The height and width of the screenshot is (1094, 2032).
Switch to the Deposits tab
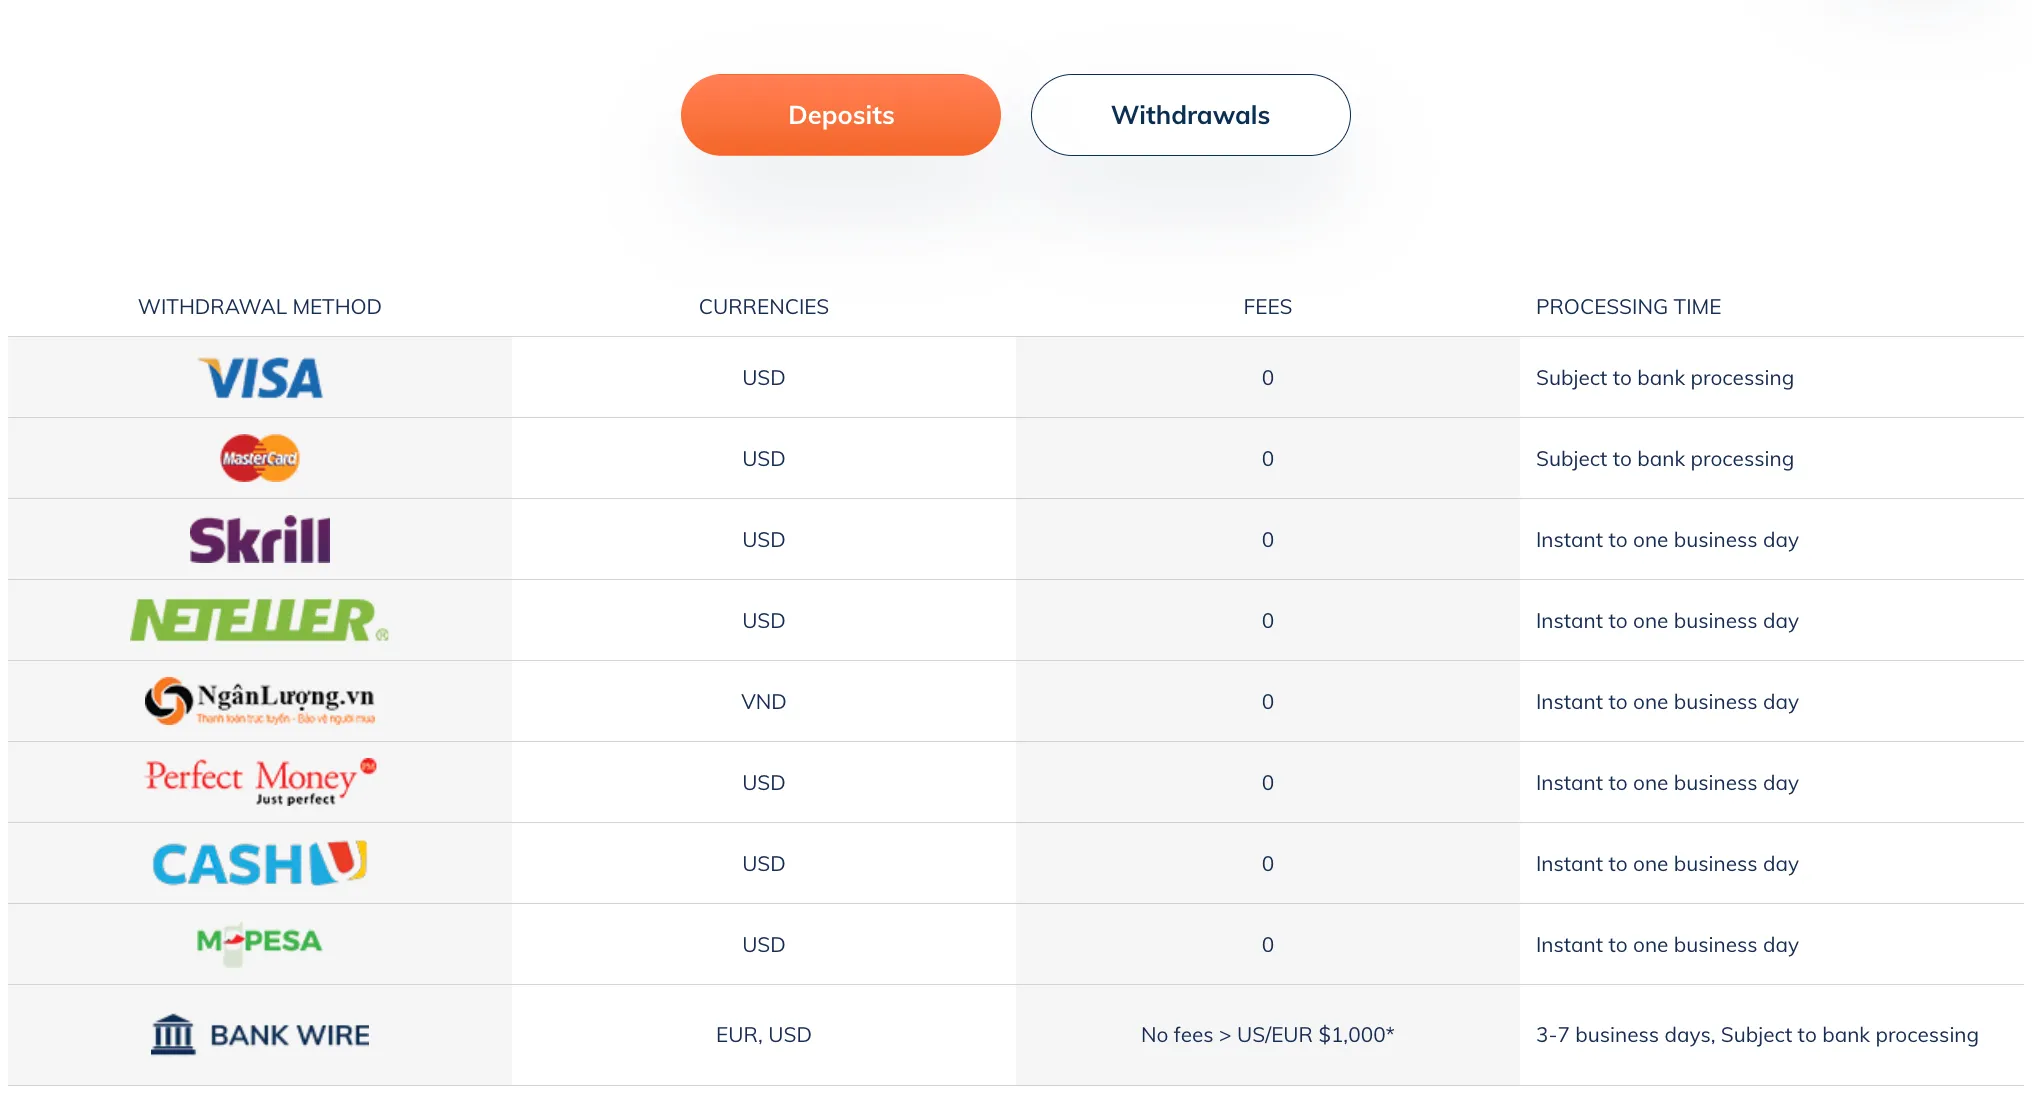840,115
